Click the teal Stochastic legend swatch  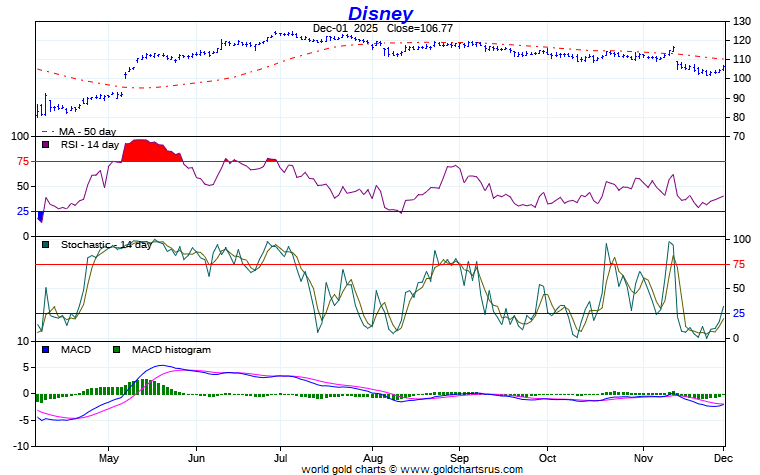[46, 244]
